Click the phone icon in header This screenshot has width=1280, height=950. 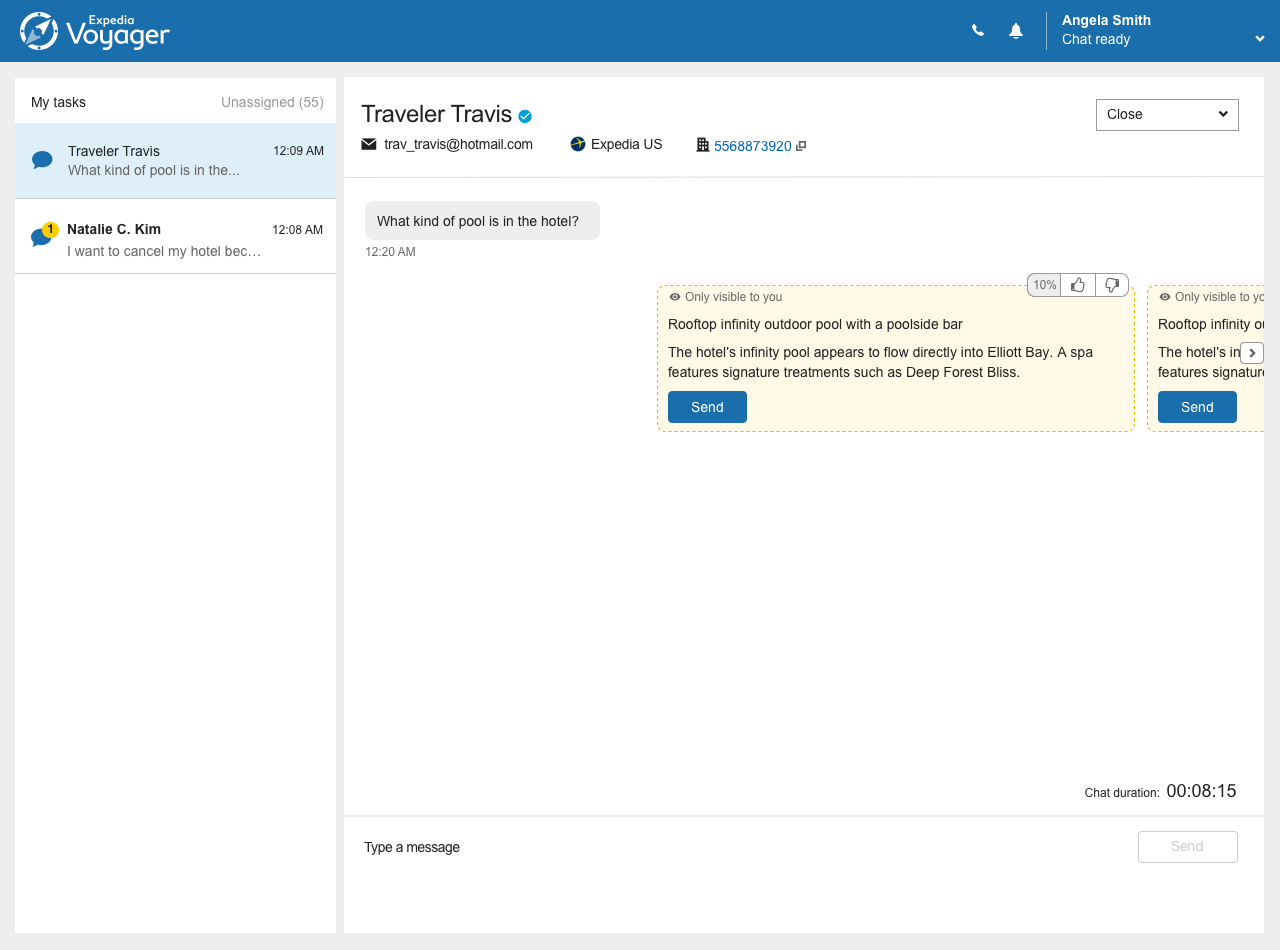tap(978, 31)
